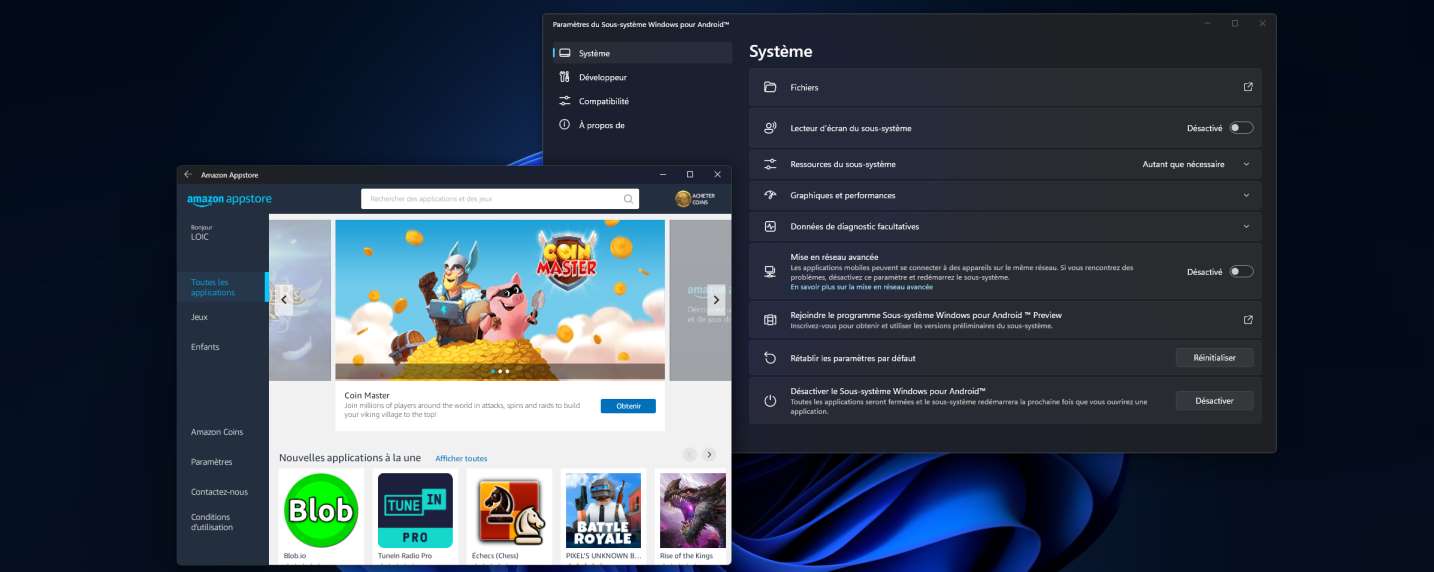Click the Blob.io app icon
The width and height of the screenshot is (1434, 572).
(321, 510)
